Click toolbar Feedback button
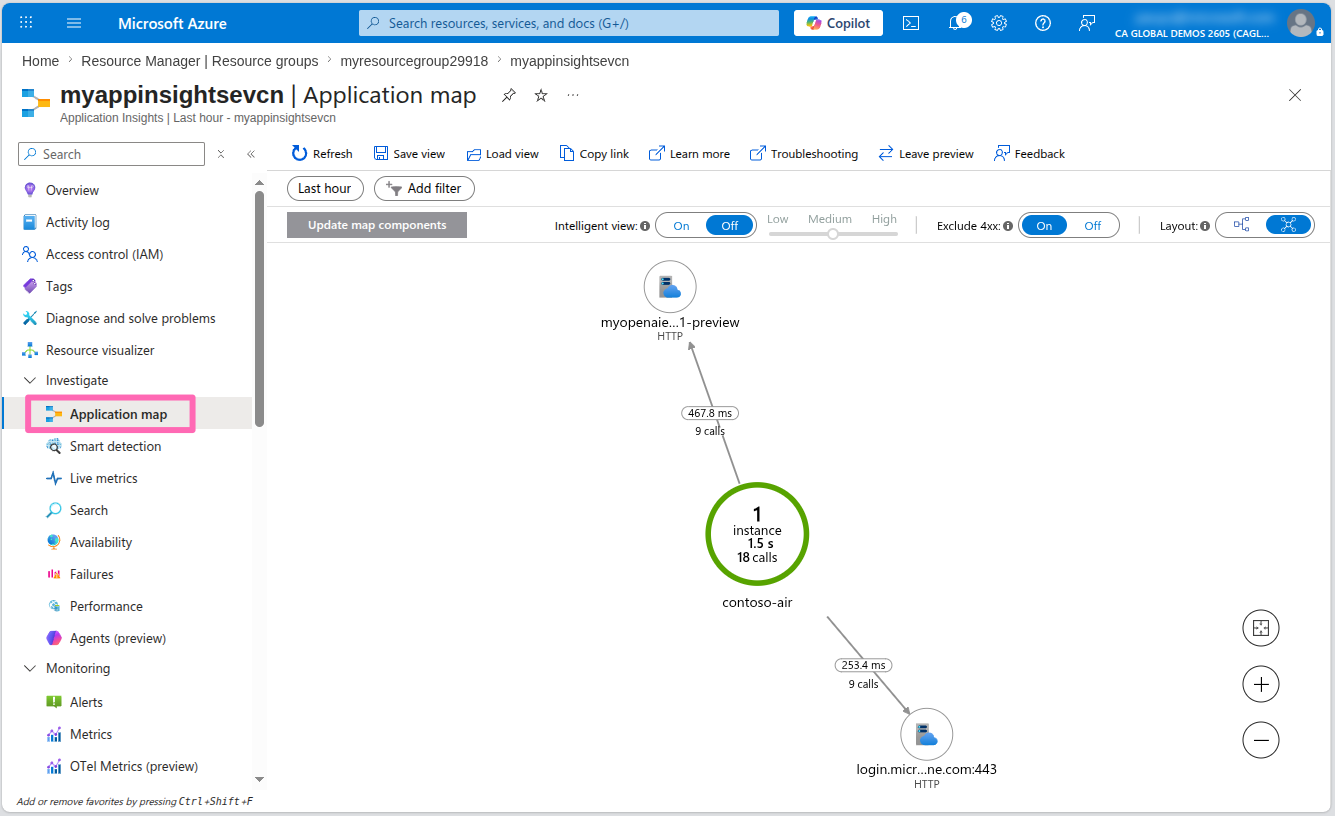Image resolution: width=1335 pixels, height=816 pixels. (x=1029, y=153)
